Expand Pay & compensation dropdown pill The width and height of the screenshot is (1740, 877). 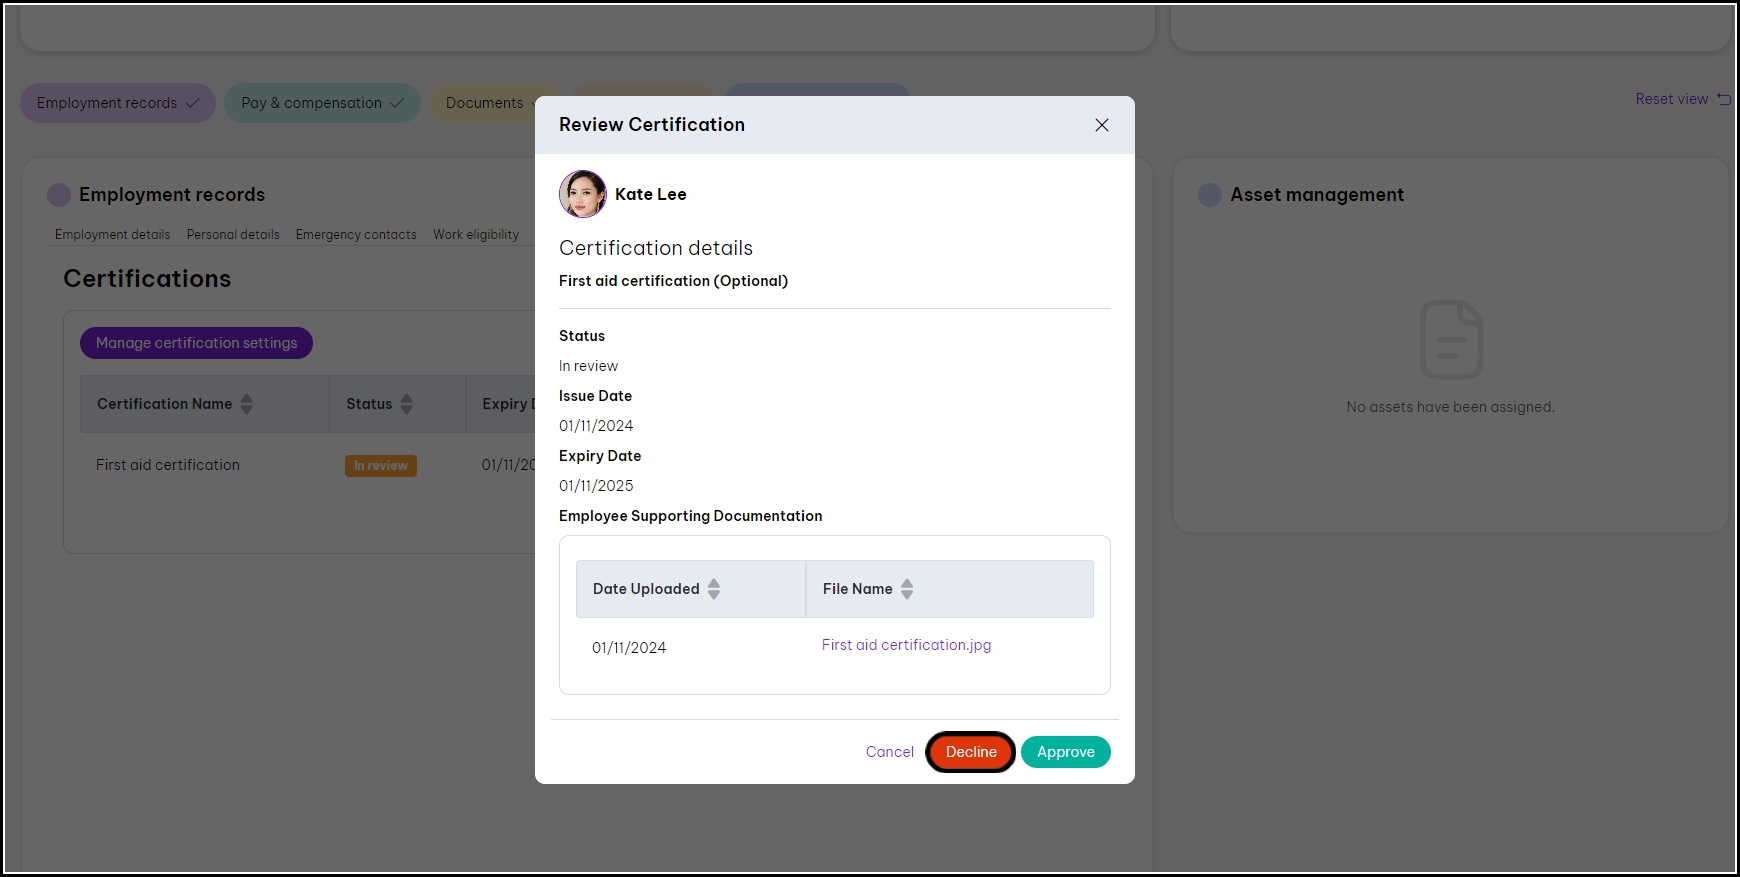click(x=322, y=103)
